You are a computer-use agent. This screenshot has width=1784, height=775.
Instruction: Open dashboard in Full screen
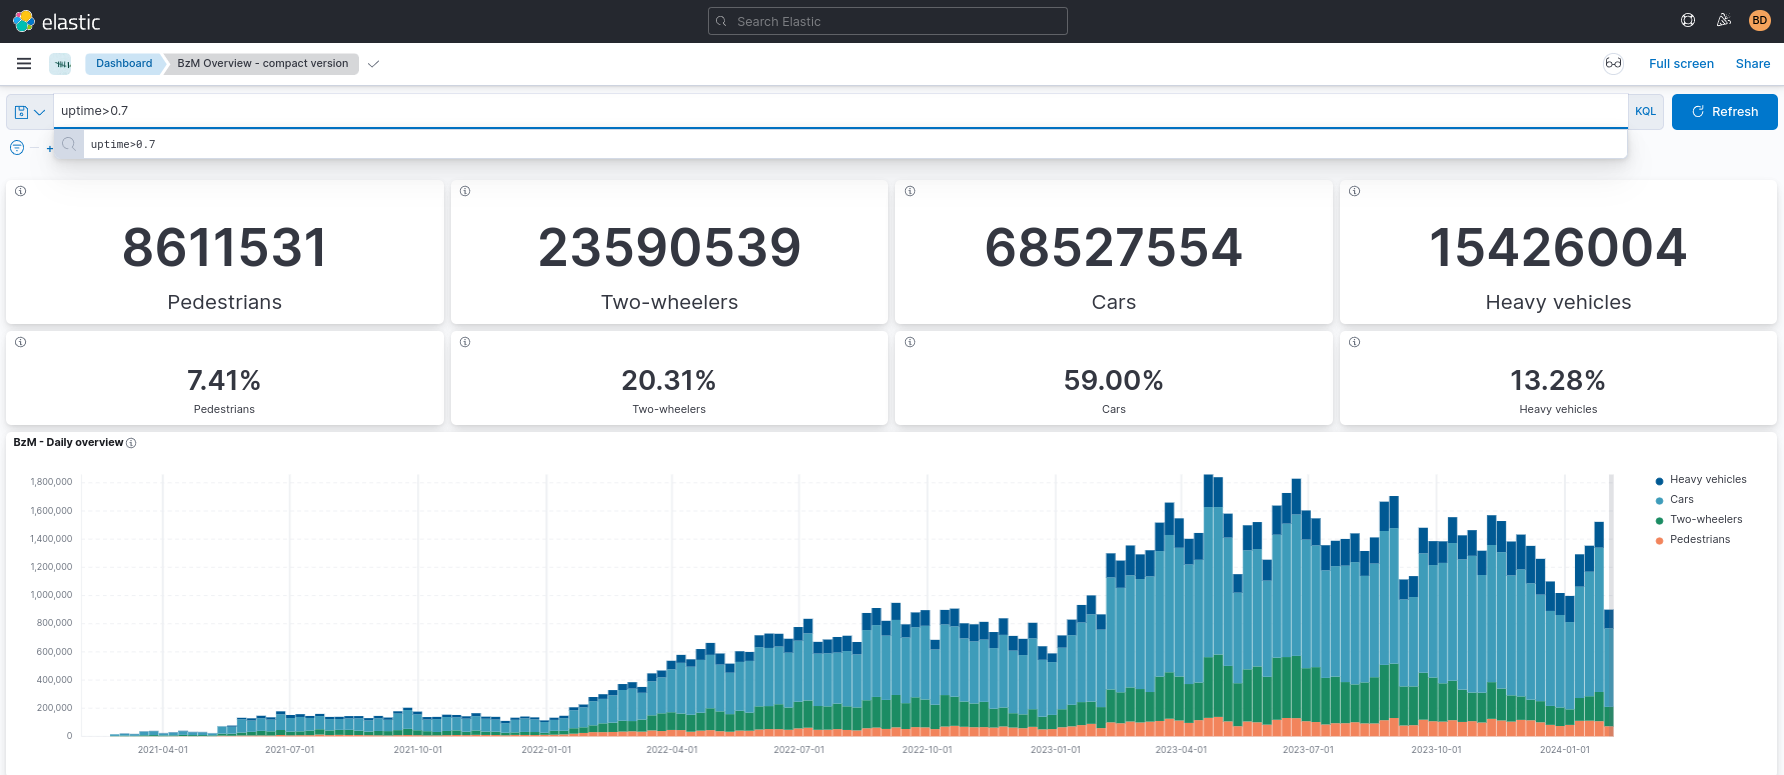click(x=1681, y=64)
